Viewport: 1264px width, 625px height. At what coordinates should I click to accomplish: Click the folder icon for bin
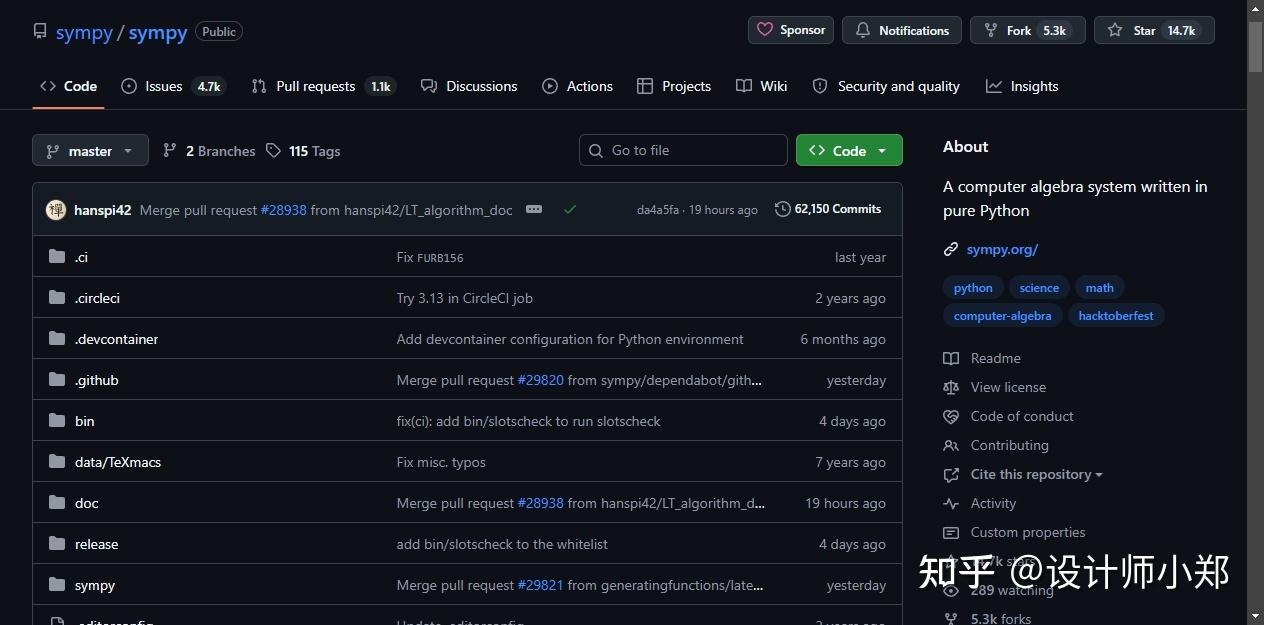(57, 421)
